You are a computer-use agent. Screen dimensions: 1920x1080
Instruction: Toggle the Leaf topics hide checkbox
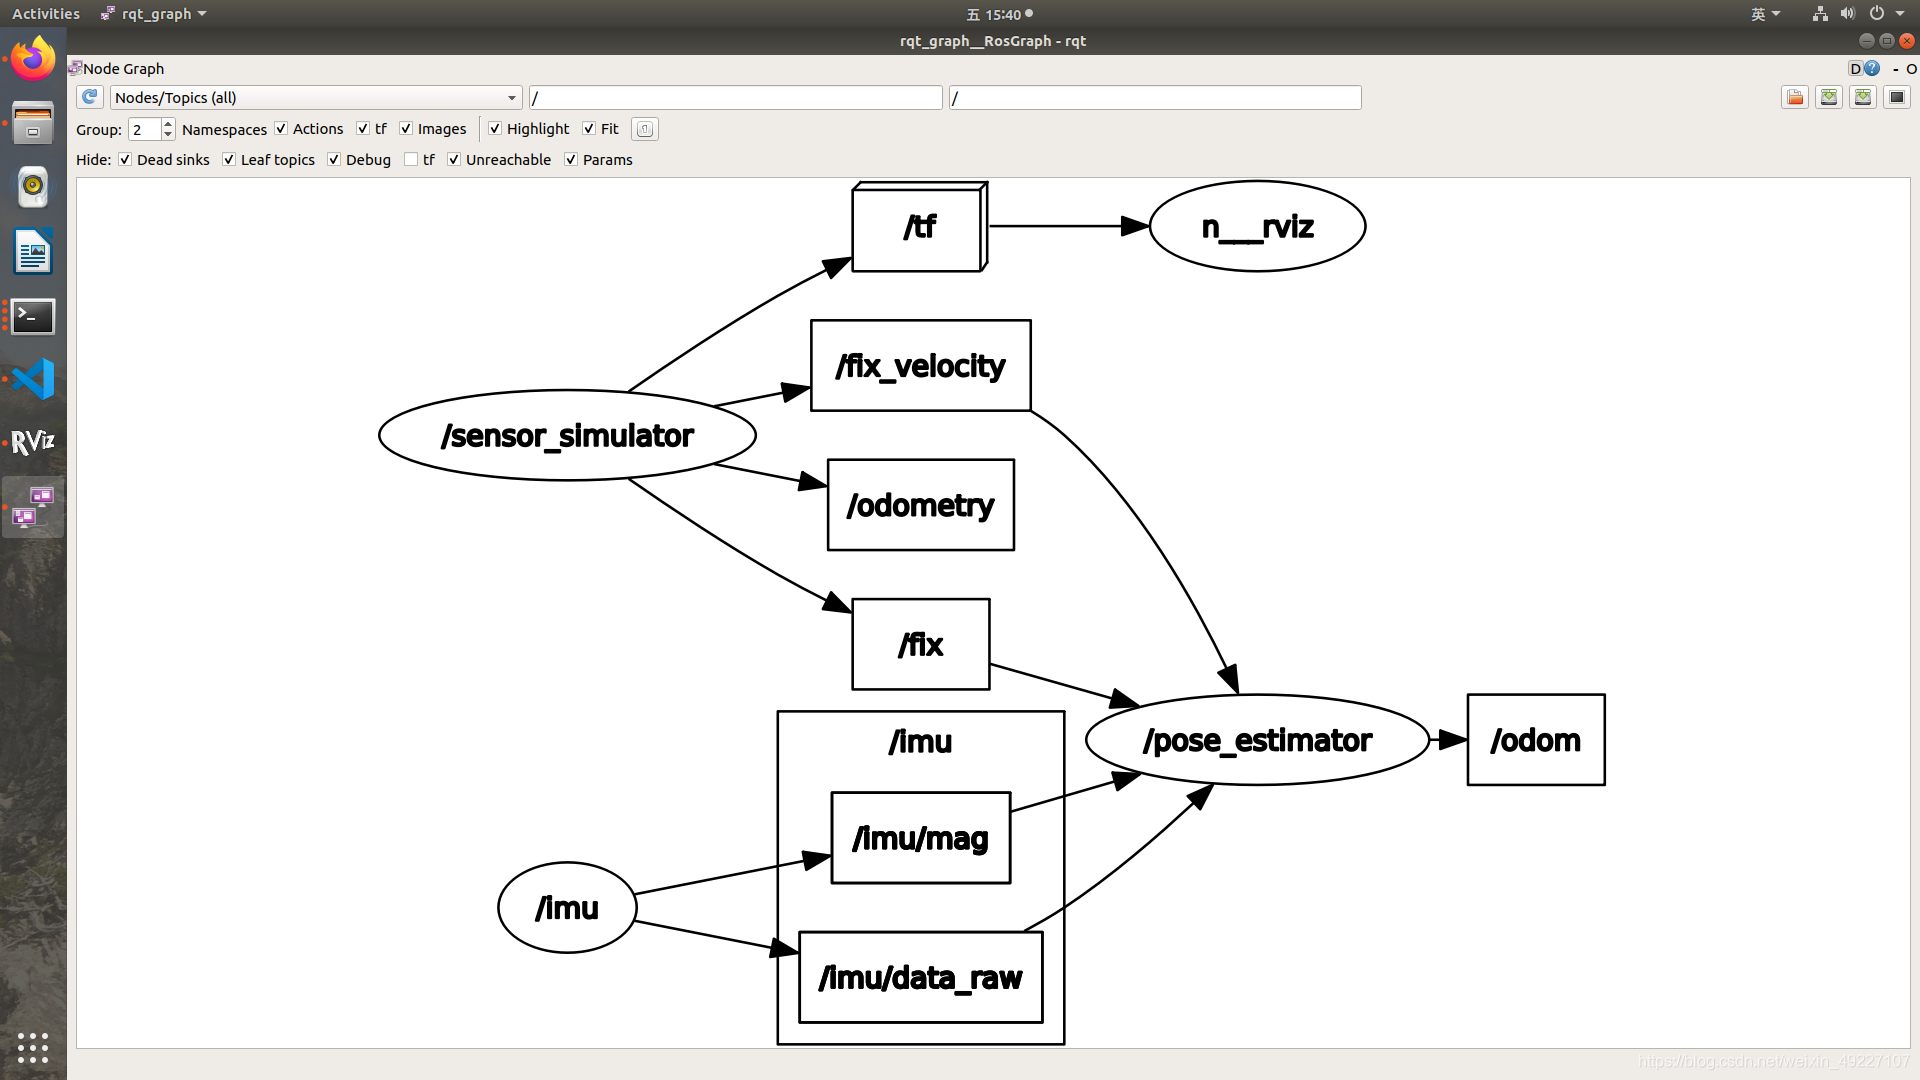click(229, 160)
